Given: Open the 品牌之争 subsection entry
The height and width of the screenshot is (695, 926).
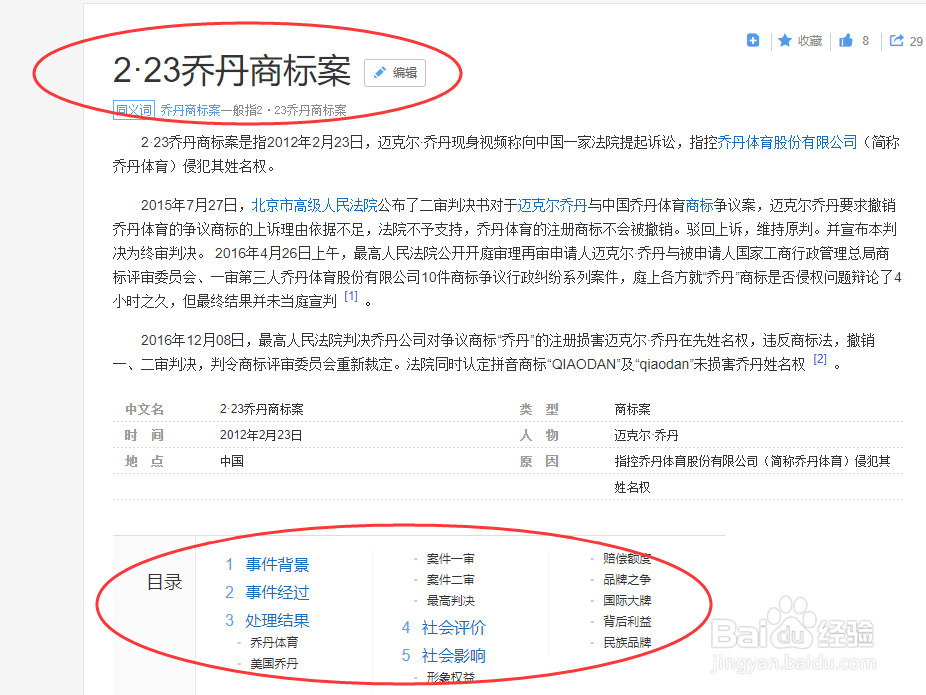Looking at the screenshot, I should (627, 580).
